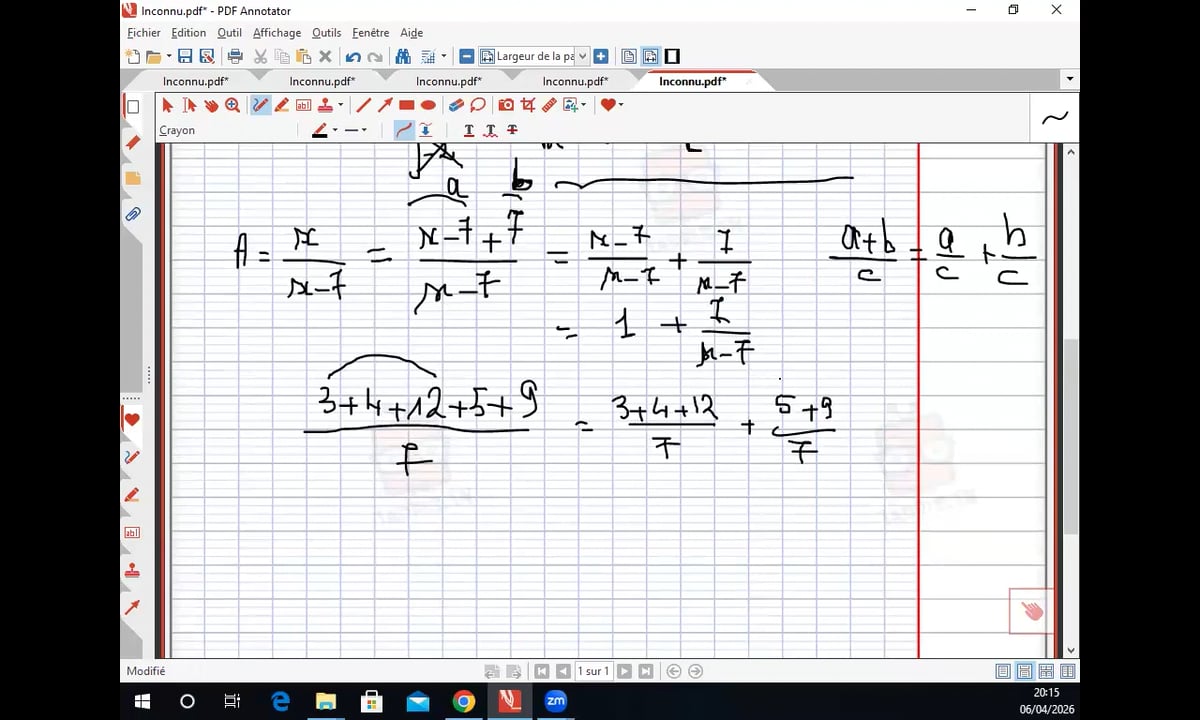Image resolution: width=1200 pixels, height=720 pixels.
Task: Open the Largeur de la page zoom combo box
Action: click(534, 57)
